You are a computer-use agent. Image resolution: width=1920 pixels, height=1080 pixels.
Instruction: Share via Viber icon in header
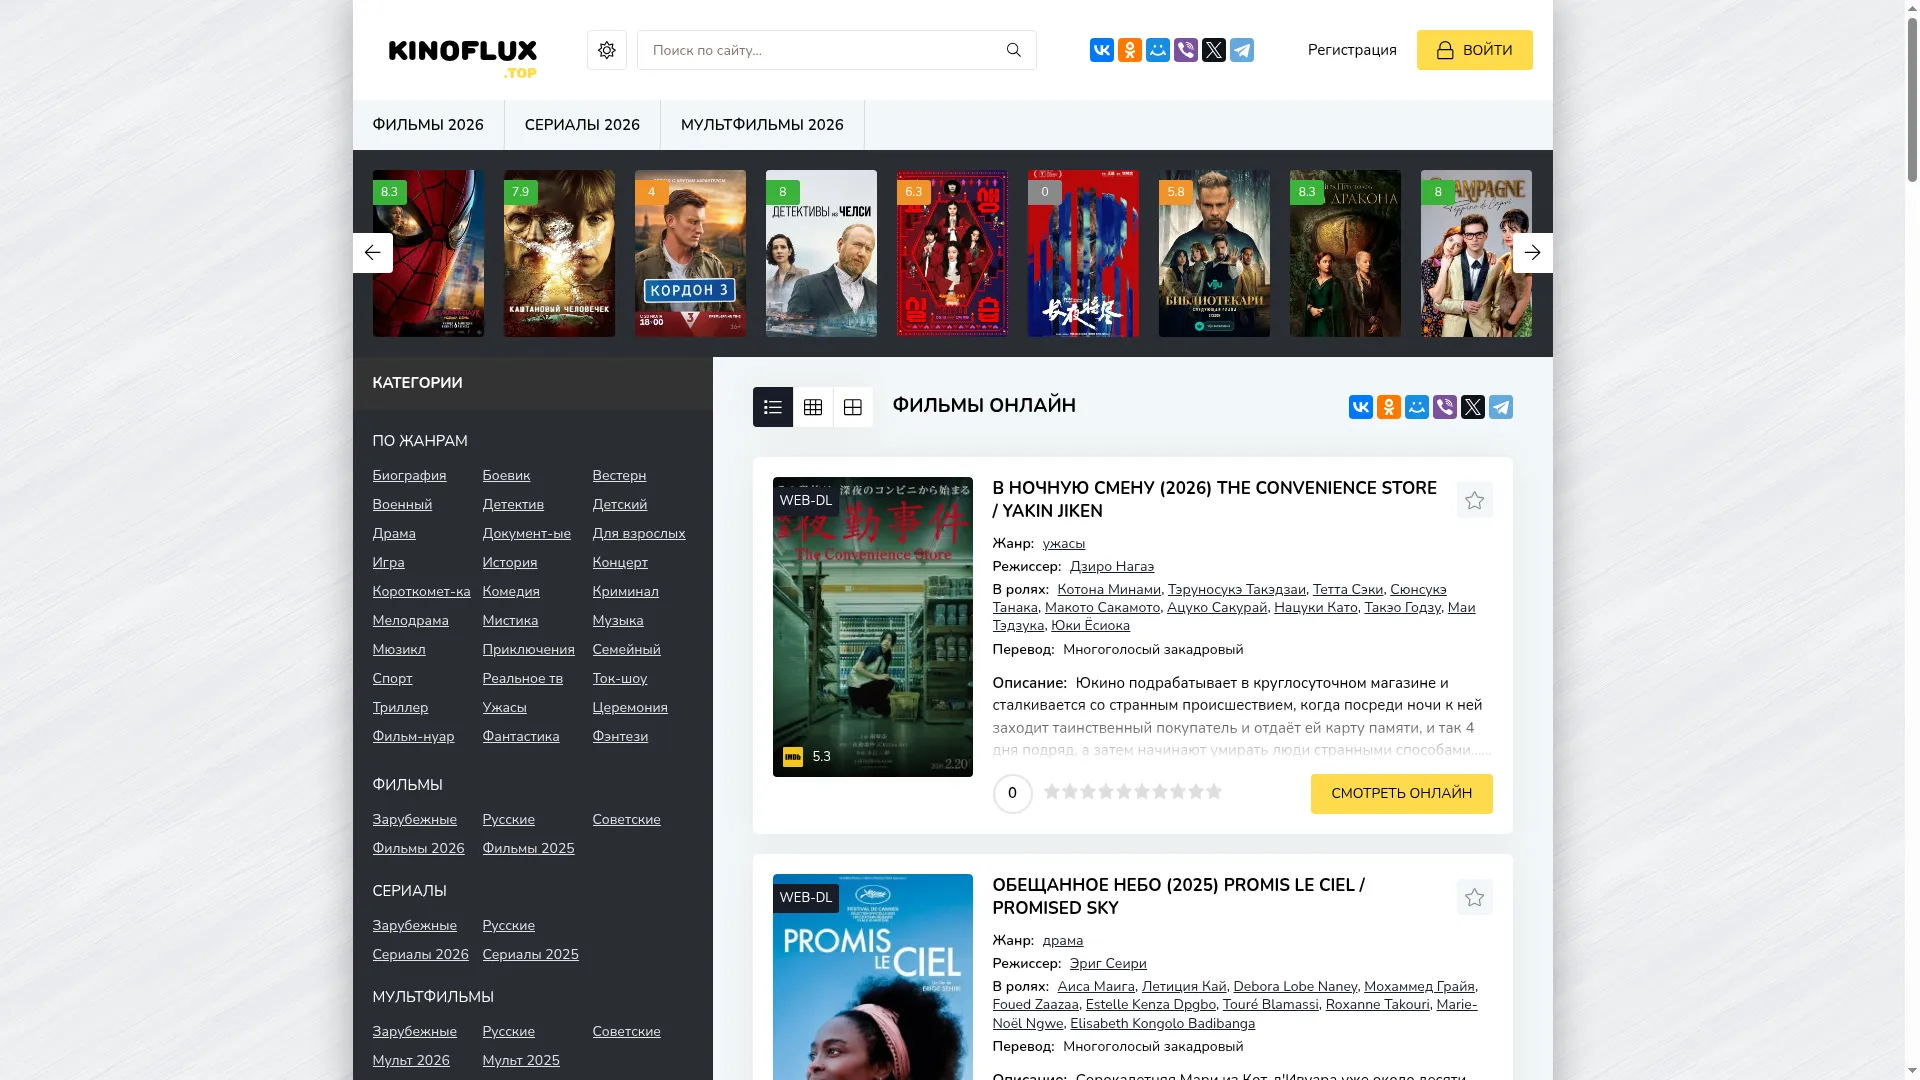point(1186,50)
